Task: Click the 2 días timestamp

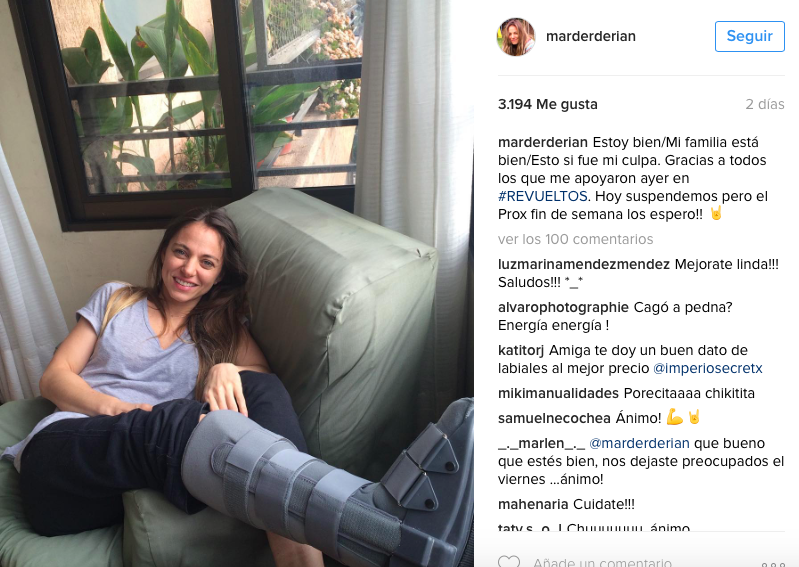Action: tap(765, 104)
